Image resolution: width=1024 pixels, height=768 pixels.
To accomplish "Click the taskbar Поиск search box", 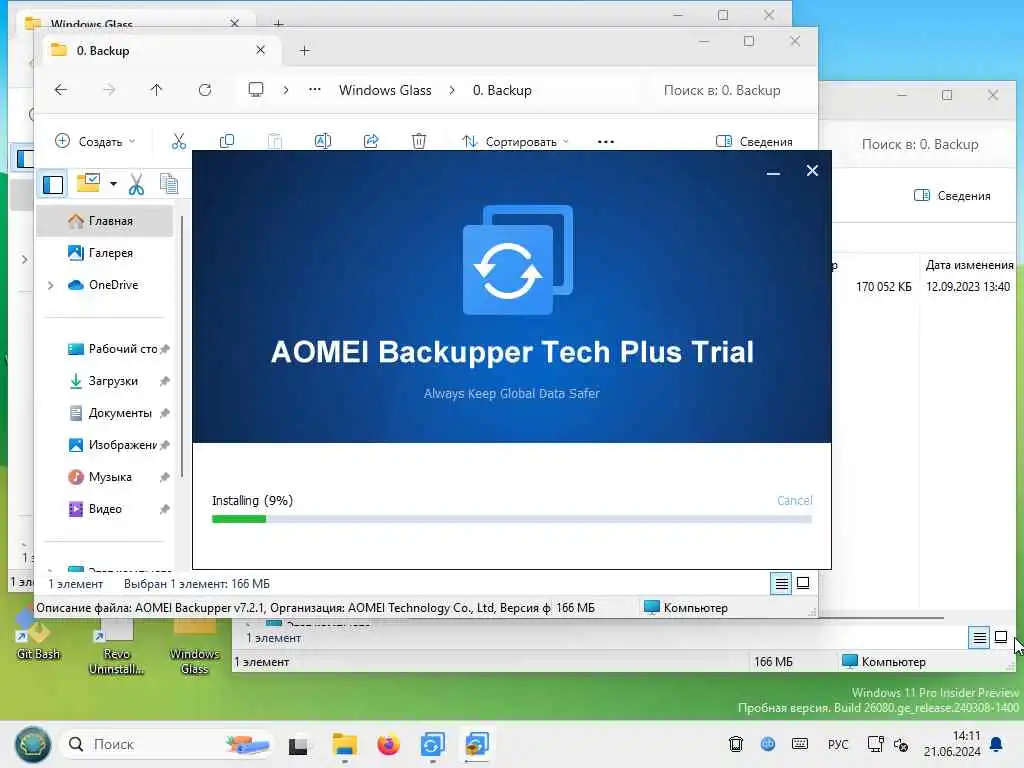I will point(167,744).
